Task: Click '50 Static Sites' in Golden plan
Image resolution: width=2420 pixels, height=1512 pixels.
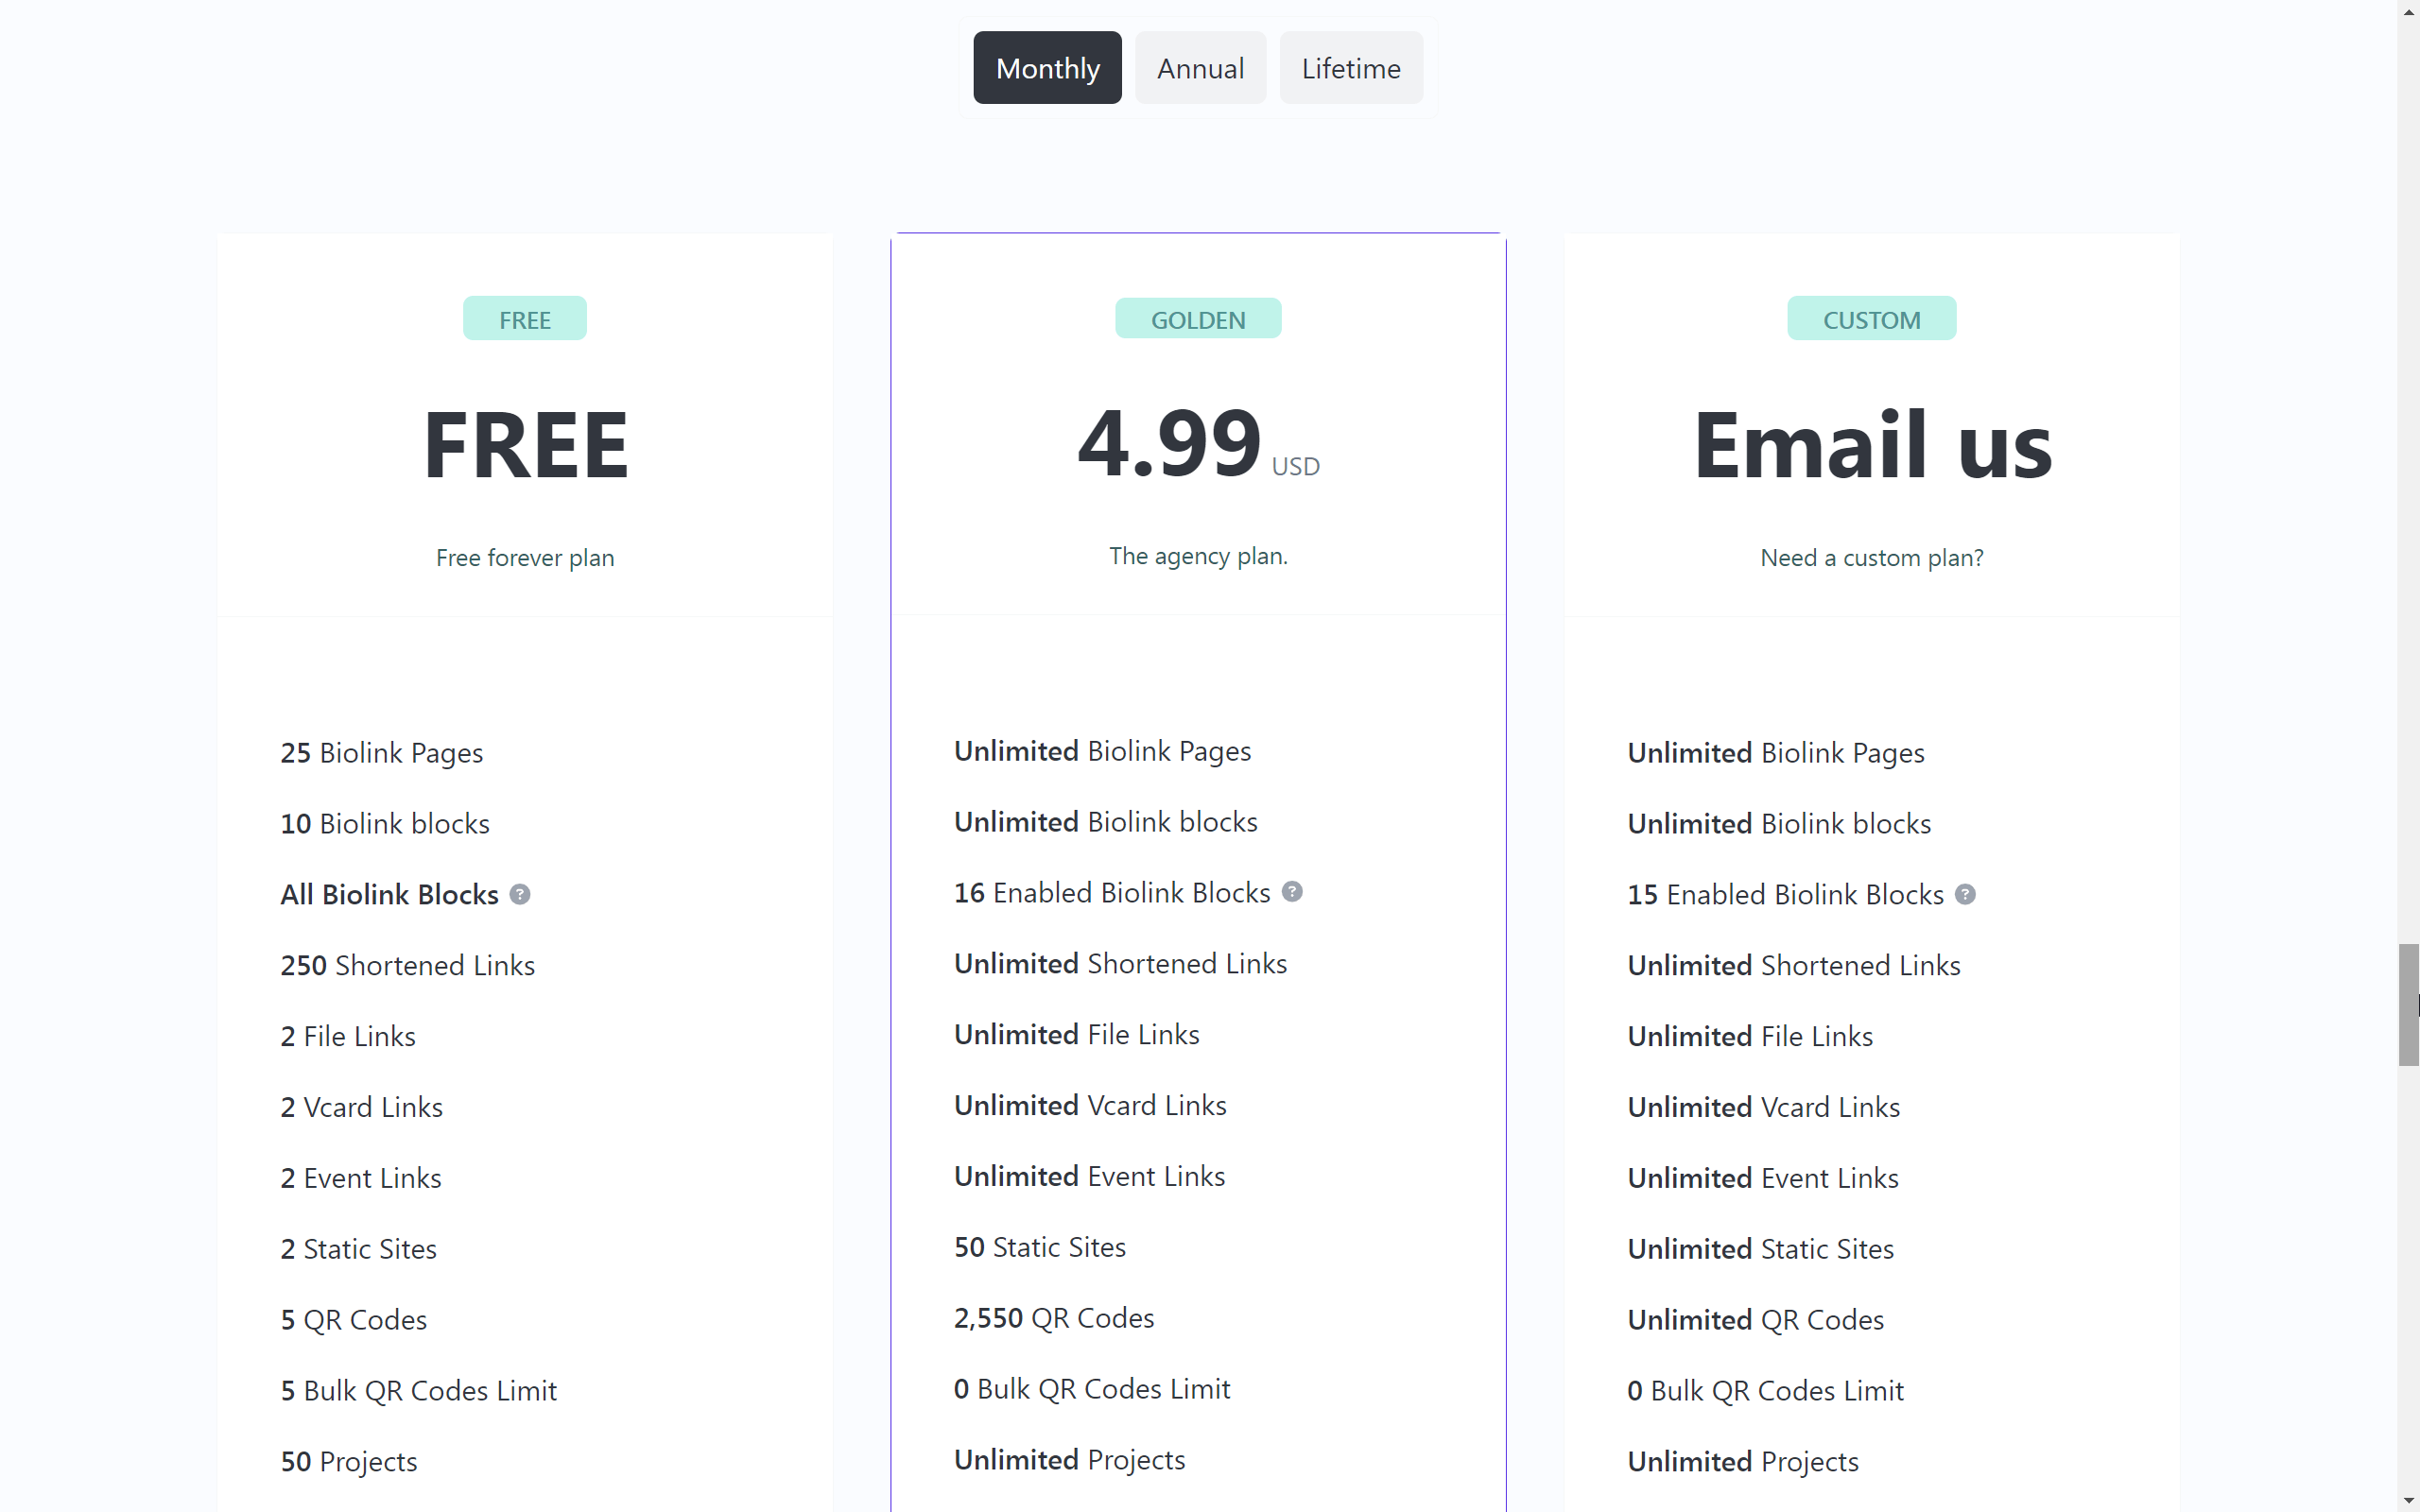Action: pos(1039,1247)
